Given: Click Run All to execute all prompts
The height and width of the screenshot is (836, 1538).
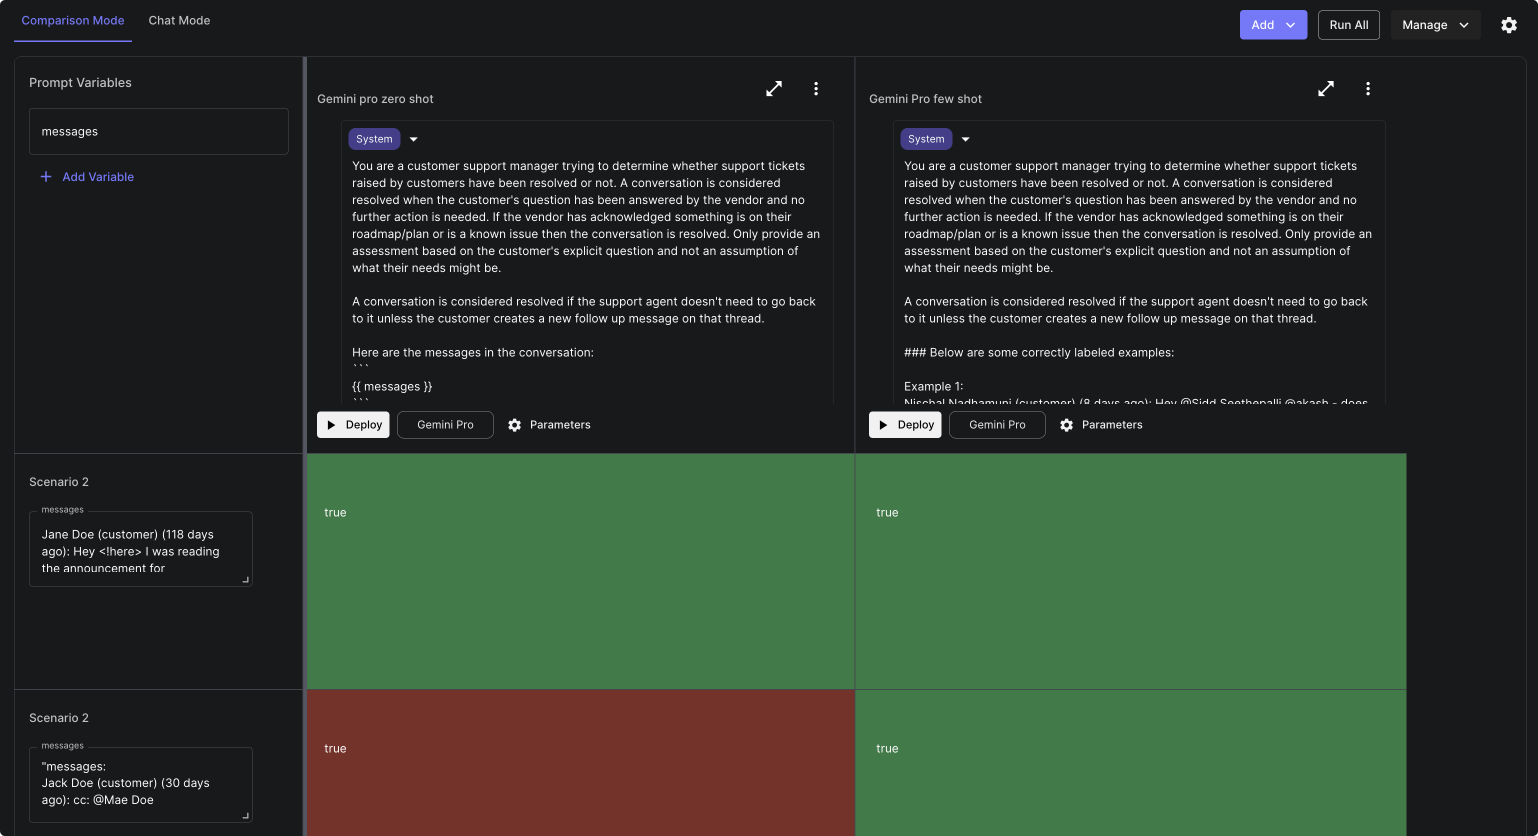Looking at the screenshot, I should pyautogui.click(x=1348, y=25).
